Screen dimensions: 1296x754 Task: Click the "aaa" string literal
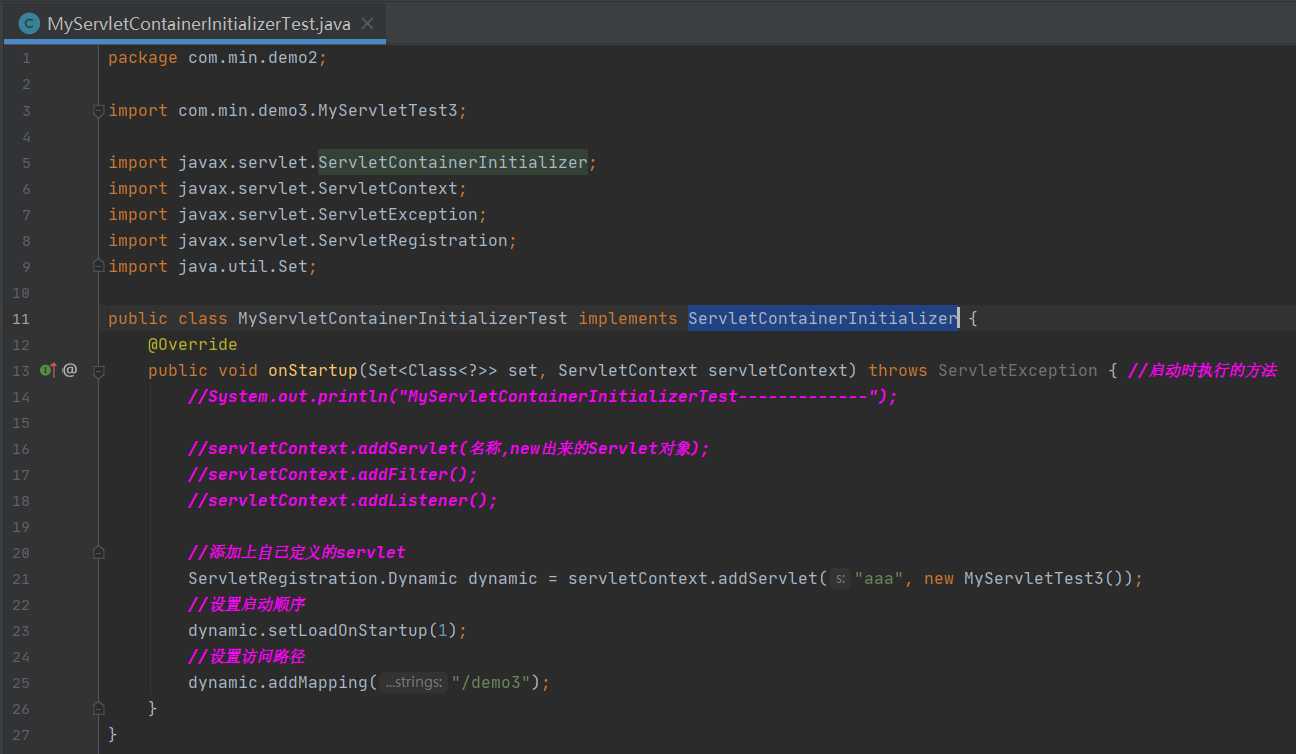[879, 578]
